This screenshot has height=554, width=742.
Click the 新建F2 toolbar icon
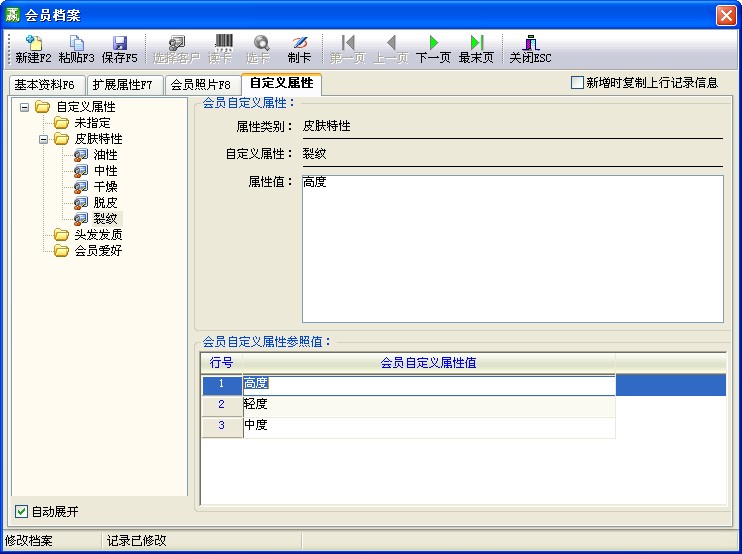(33, 42)
